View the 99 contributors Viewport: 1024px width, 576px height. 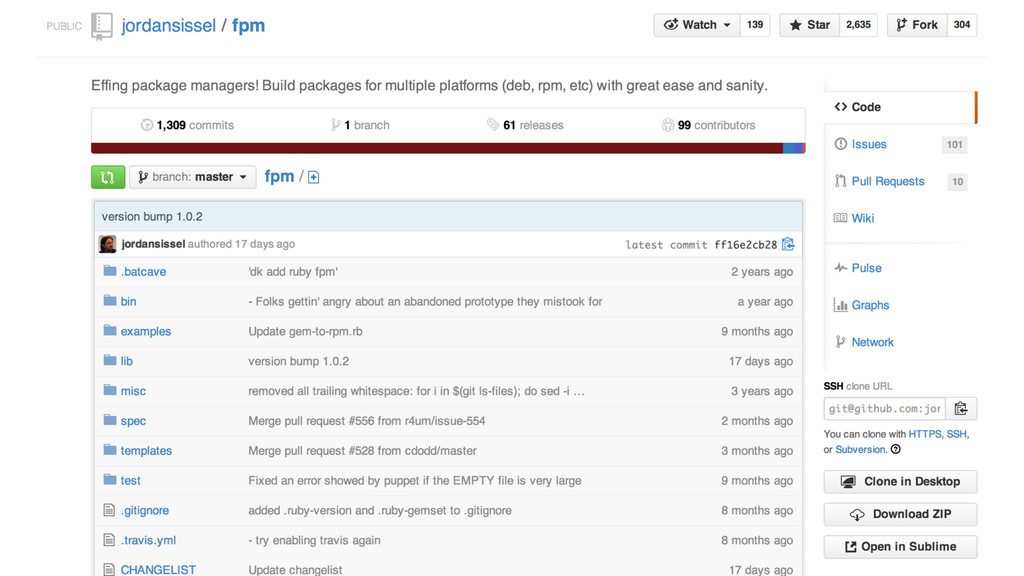708,125
